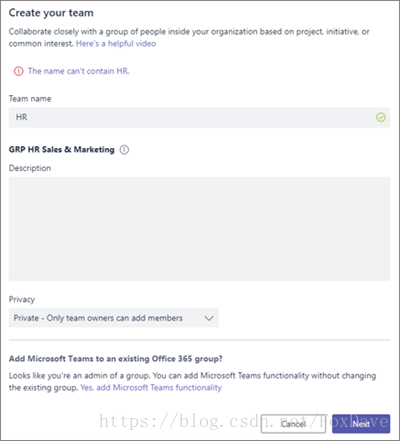Screen dimensions: 400x441
Task: Follow "Yes, add Microsoft Teams functionality" link
Action: pyautogui.click(x=151, y=388)
